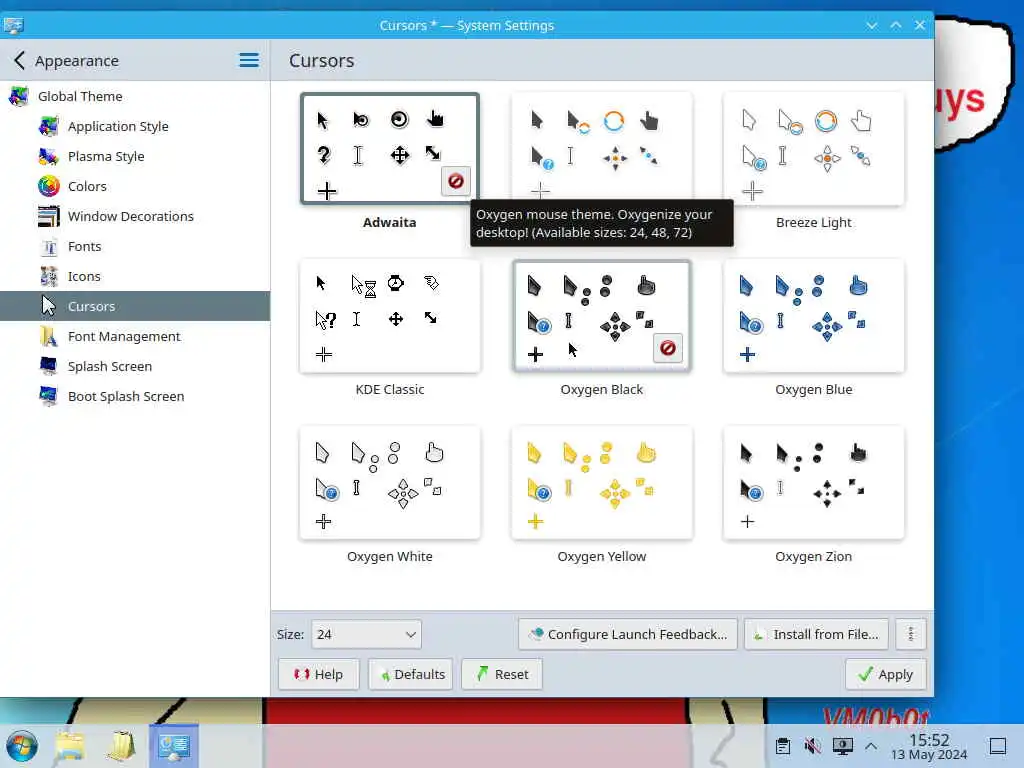Viewport: 1024px width, 768px height.
Task: Click the System Settings taskbar entry
Action: click(174, 745)
